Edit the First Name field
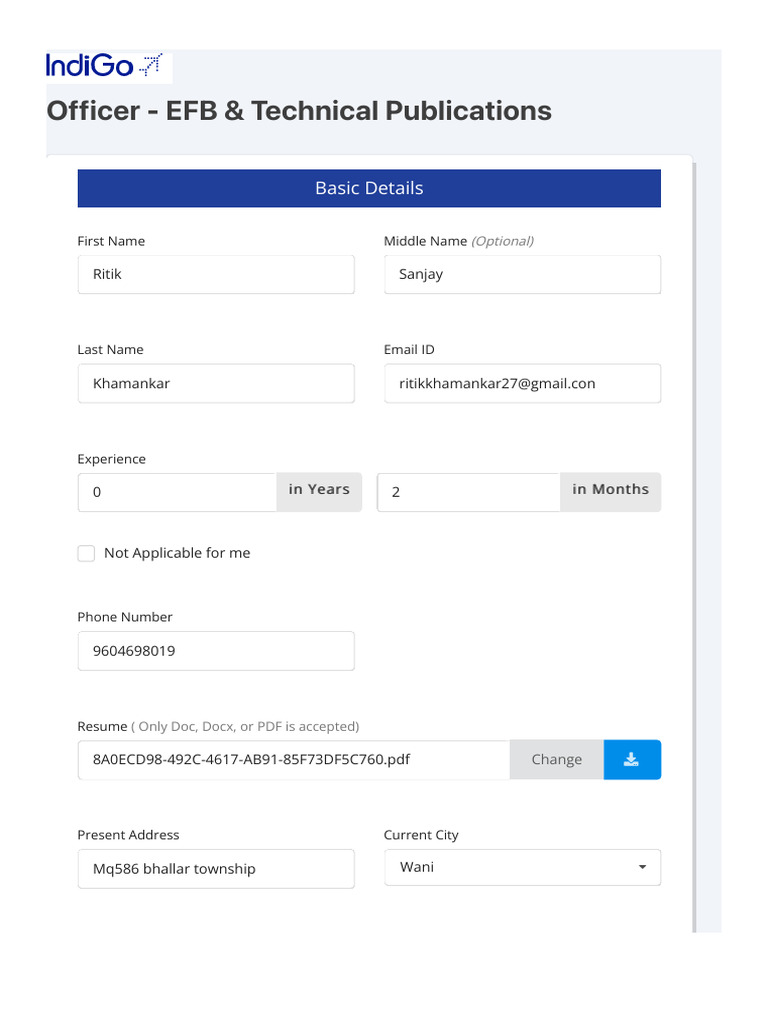Image resolution: width=768 pixels, height=1024 pixels. pyautogui.click(x=216, y=274)
